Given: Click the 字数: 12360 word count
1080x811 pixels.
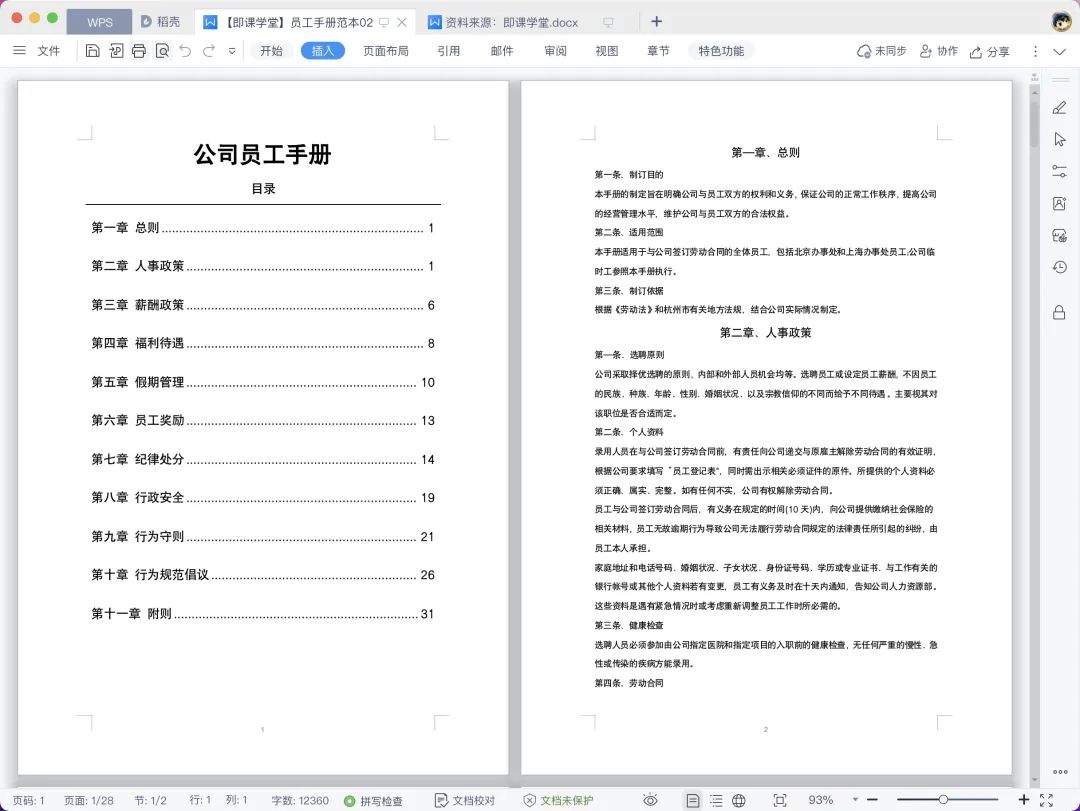Looking at the screenshot, I should tap(300, 801).
